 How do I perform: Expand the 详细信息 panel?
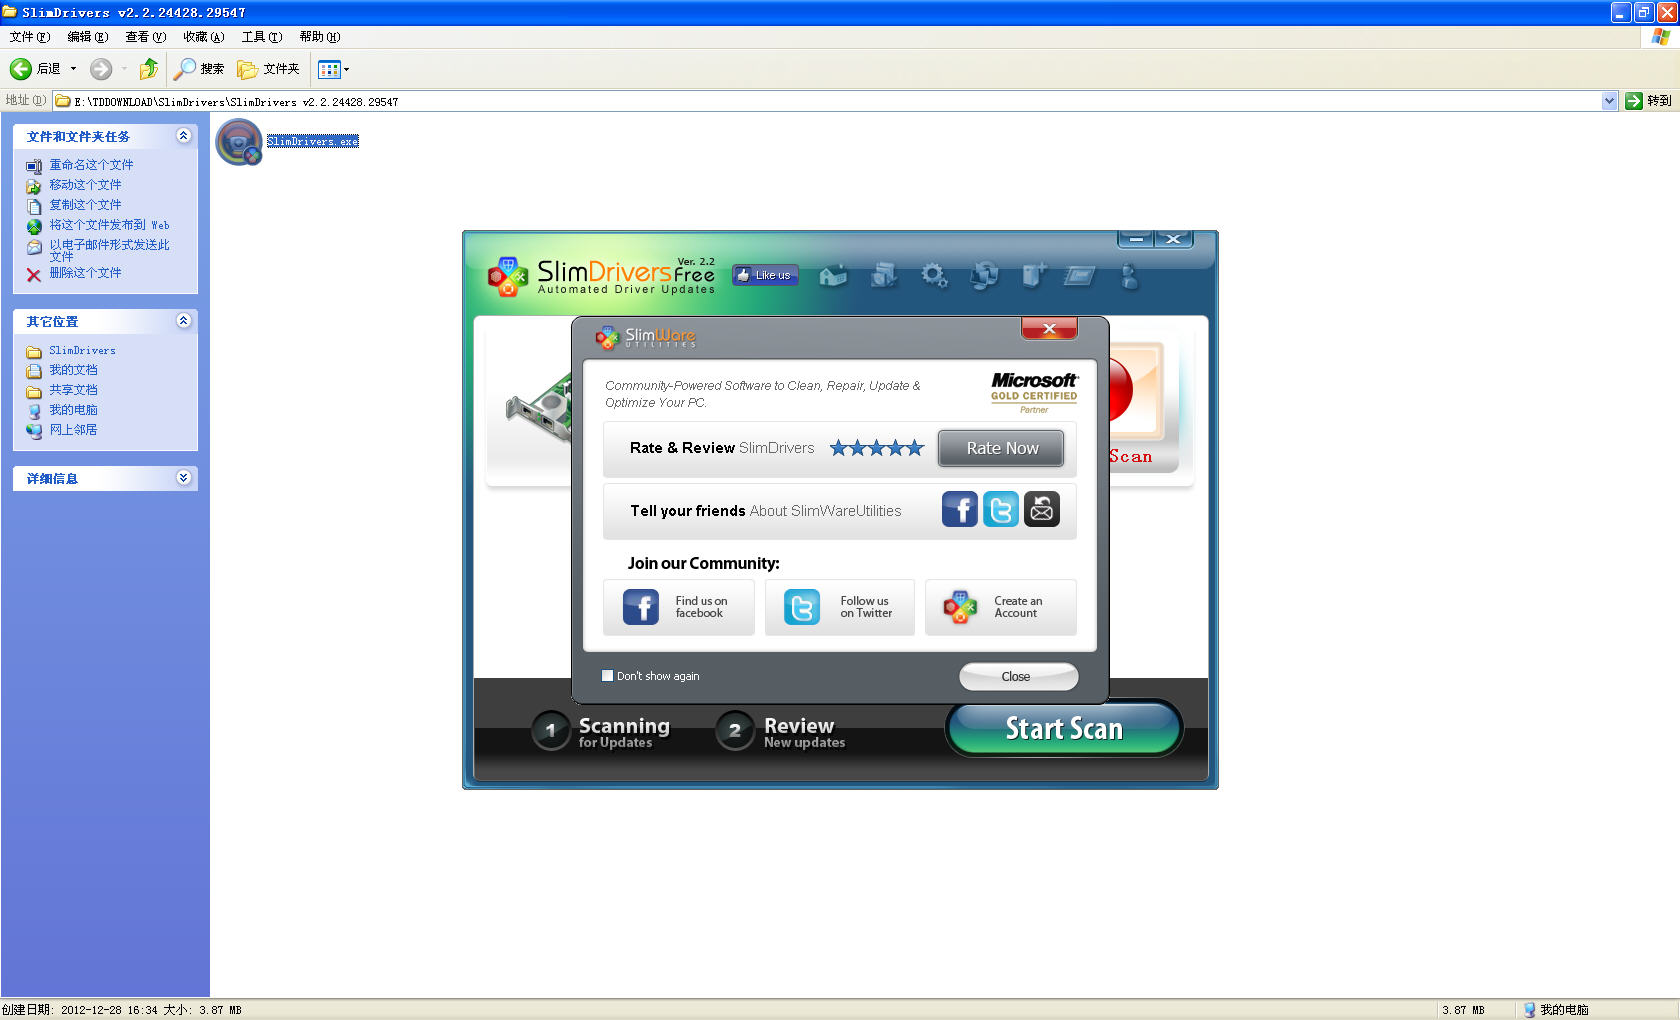coord(183,478)
